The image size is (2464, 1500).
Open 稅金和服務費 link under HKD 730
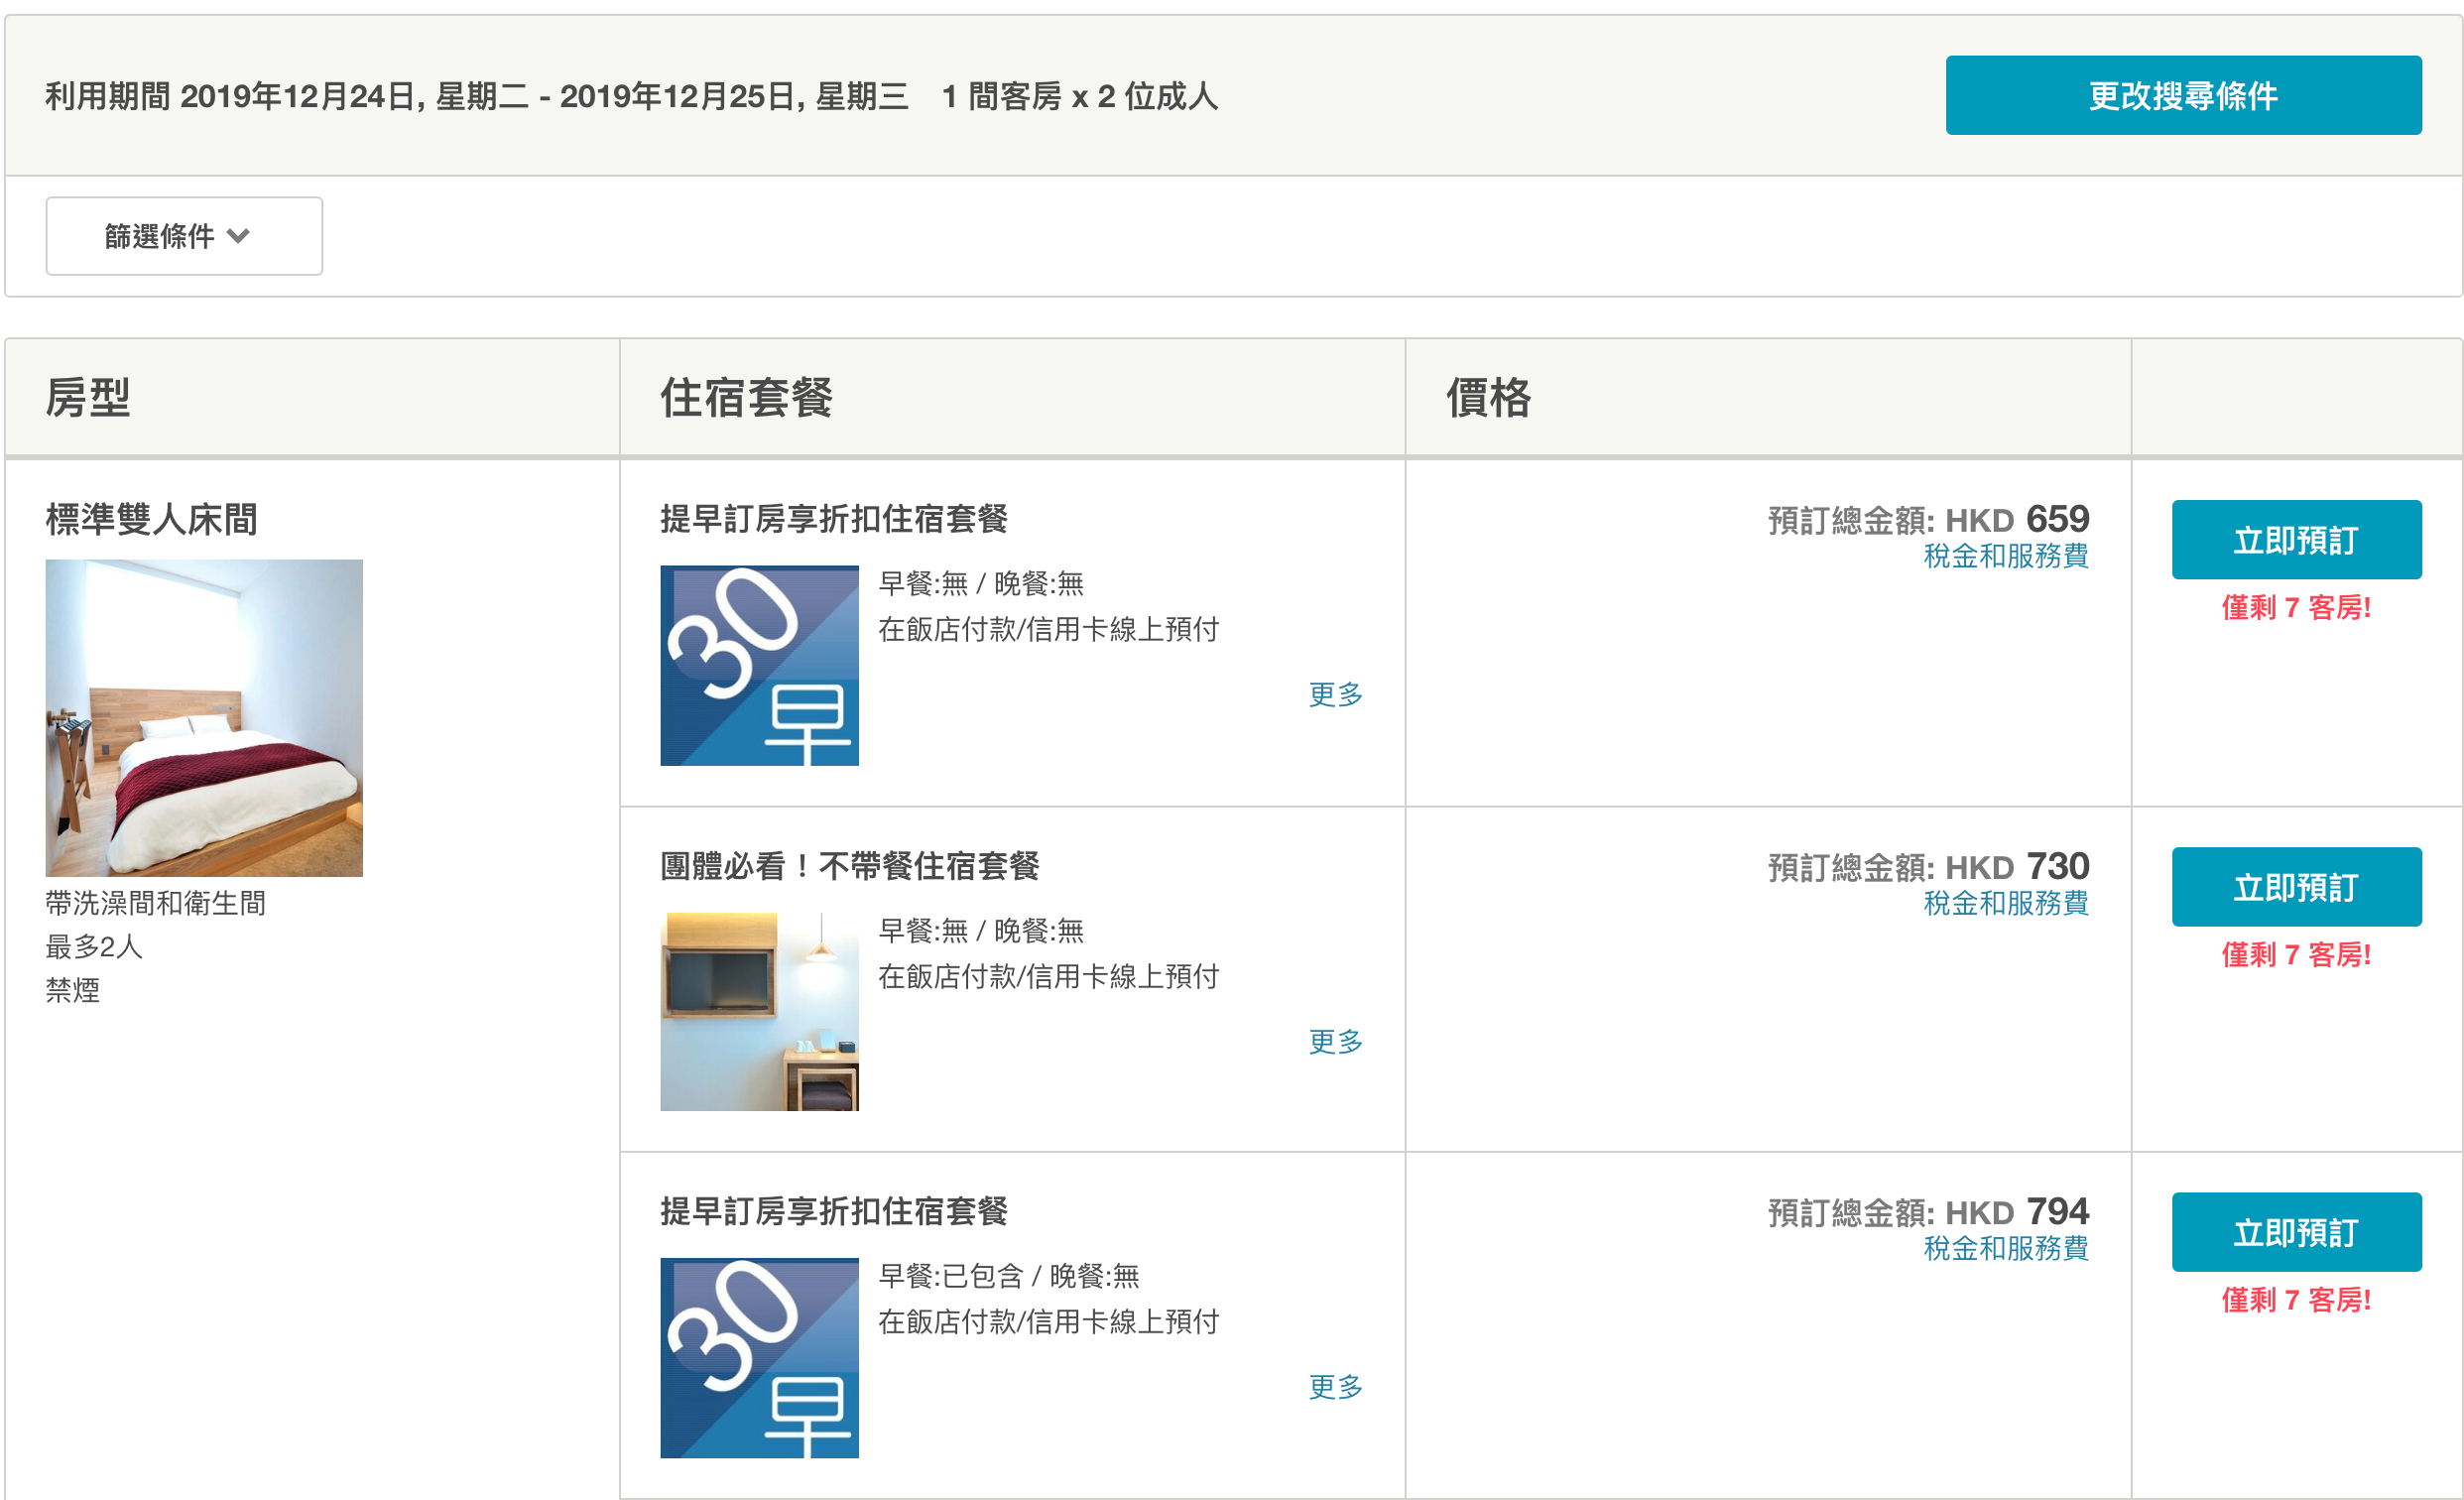pyautogui.click(x=2005, y=903)
